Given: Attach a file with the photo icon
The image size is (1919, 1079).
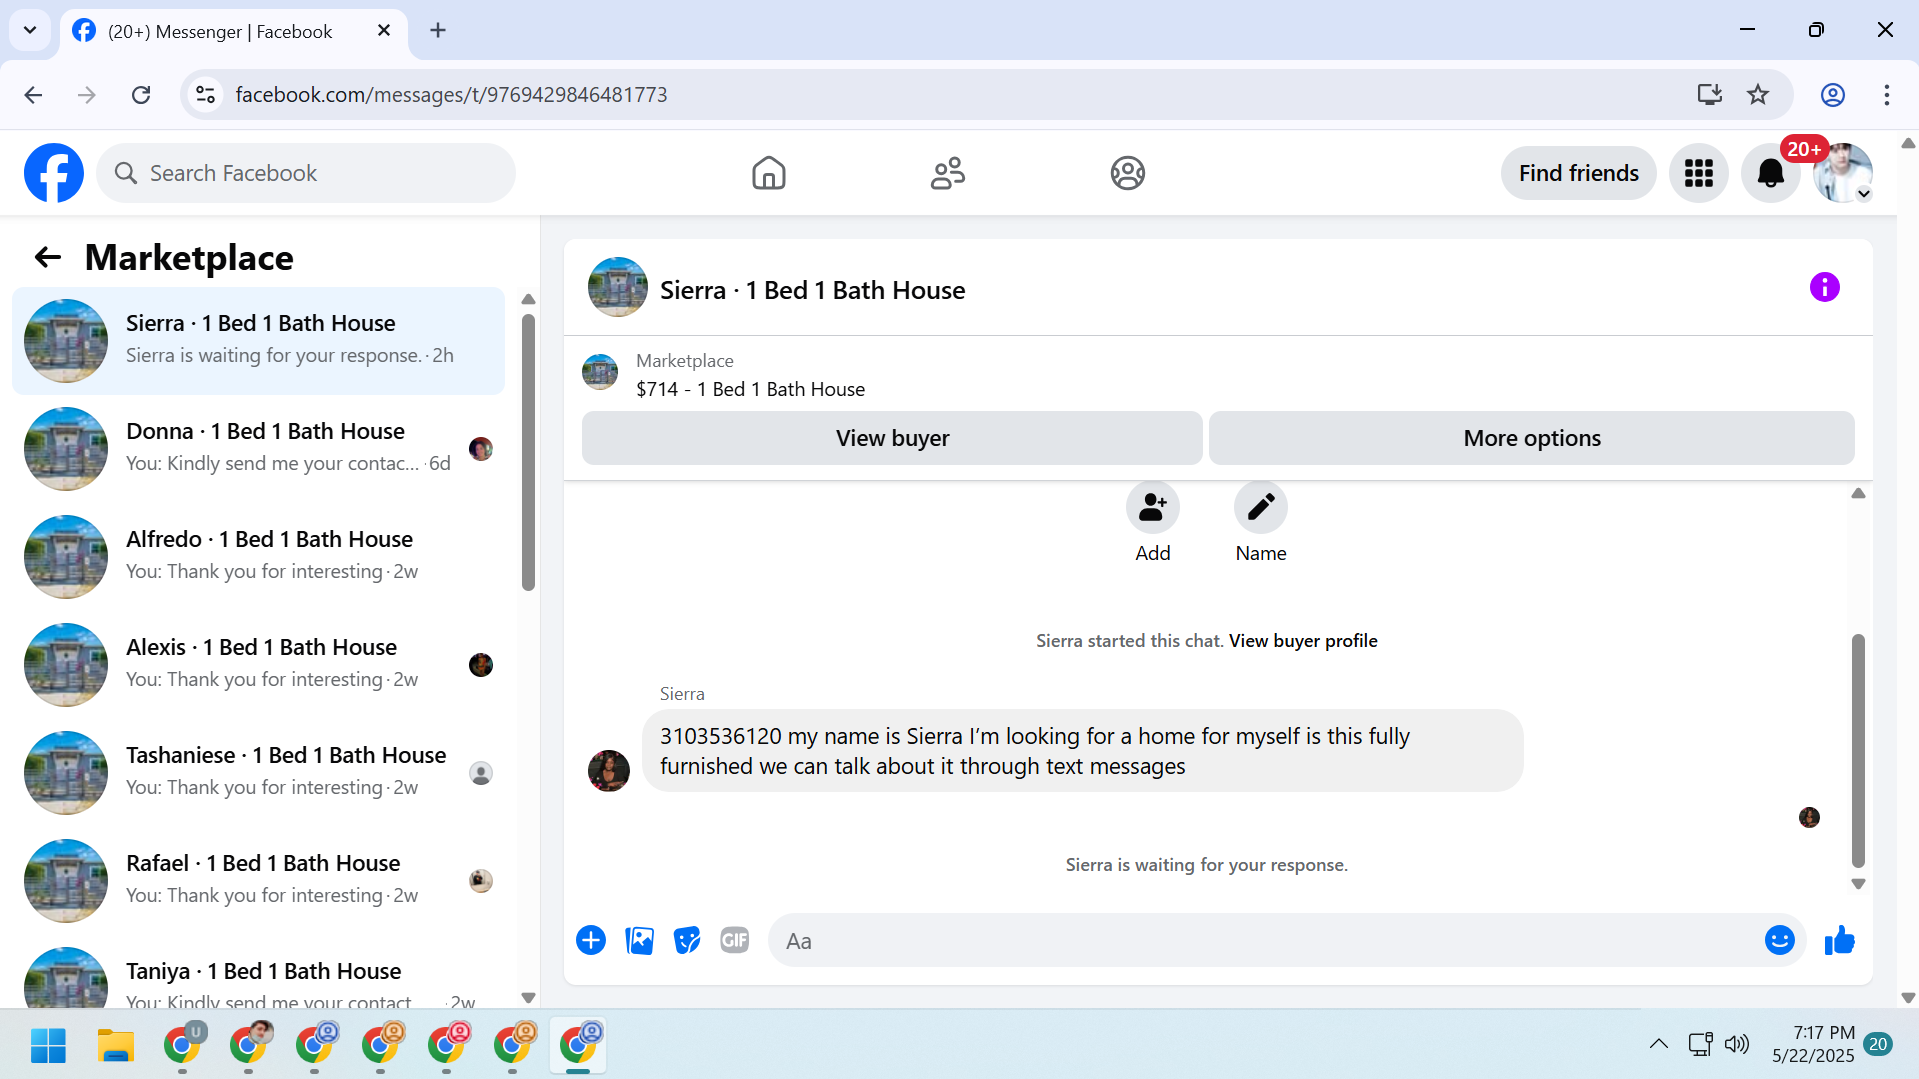Looking at the screenshot, I should click(639, 940).
